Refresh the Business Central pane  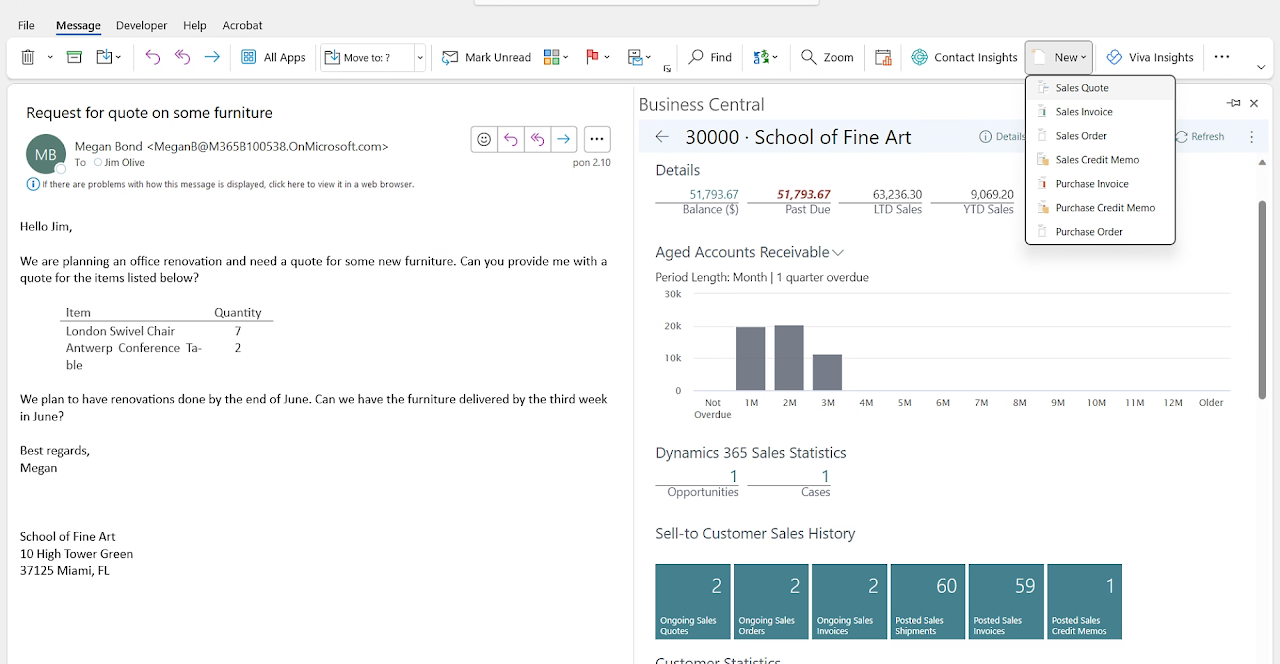coord(1200,137)
